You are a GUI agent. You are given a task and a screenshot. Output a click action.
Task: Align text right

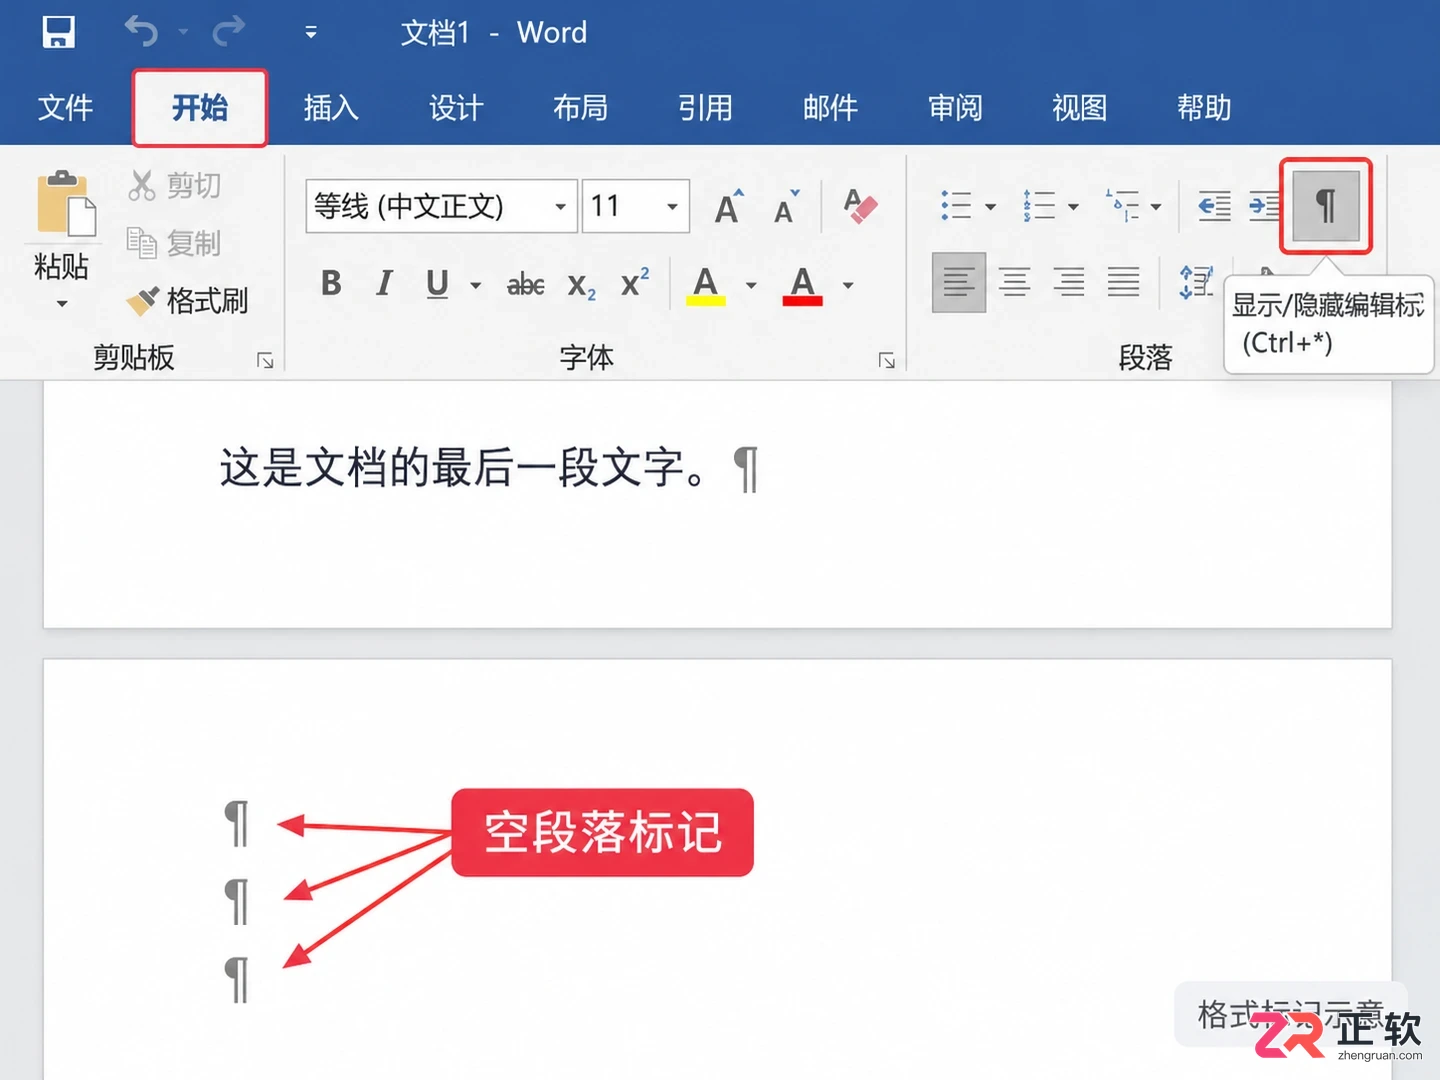(1069, 283)
